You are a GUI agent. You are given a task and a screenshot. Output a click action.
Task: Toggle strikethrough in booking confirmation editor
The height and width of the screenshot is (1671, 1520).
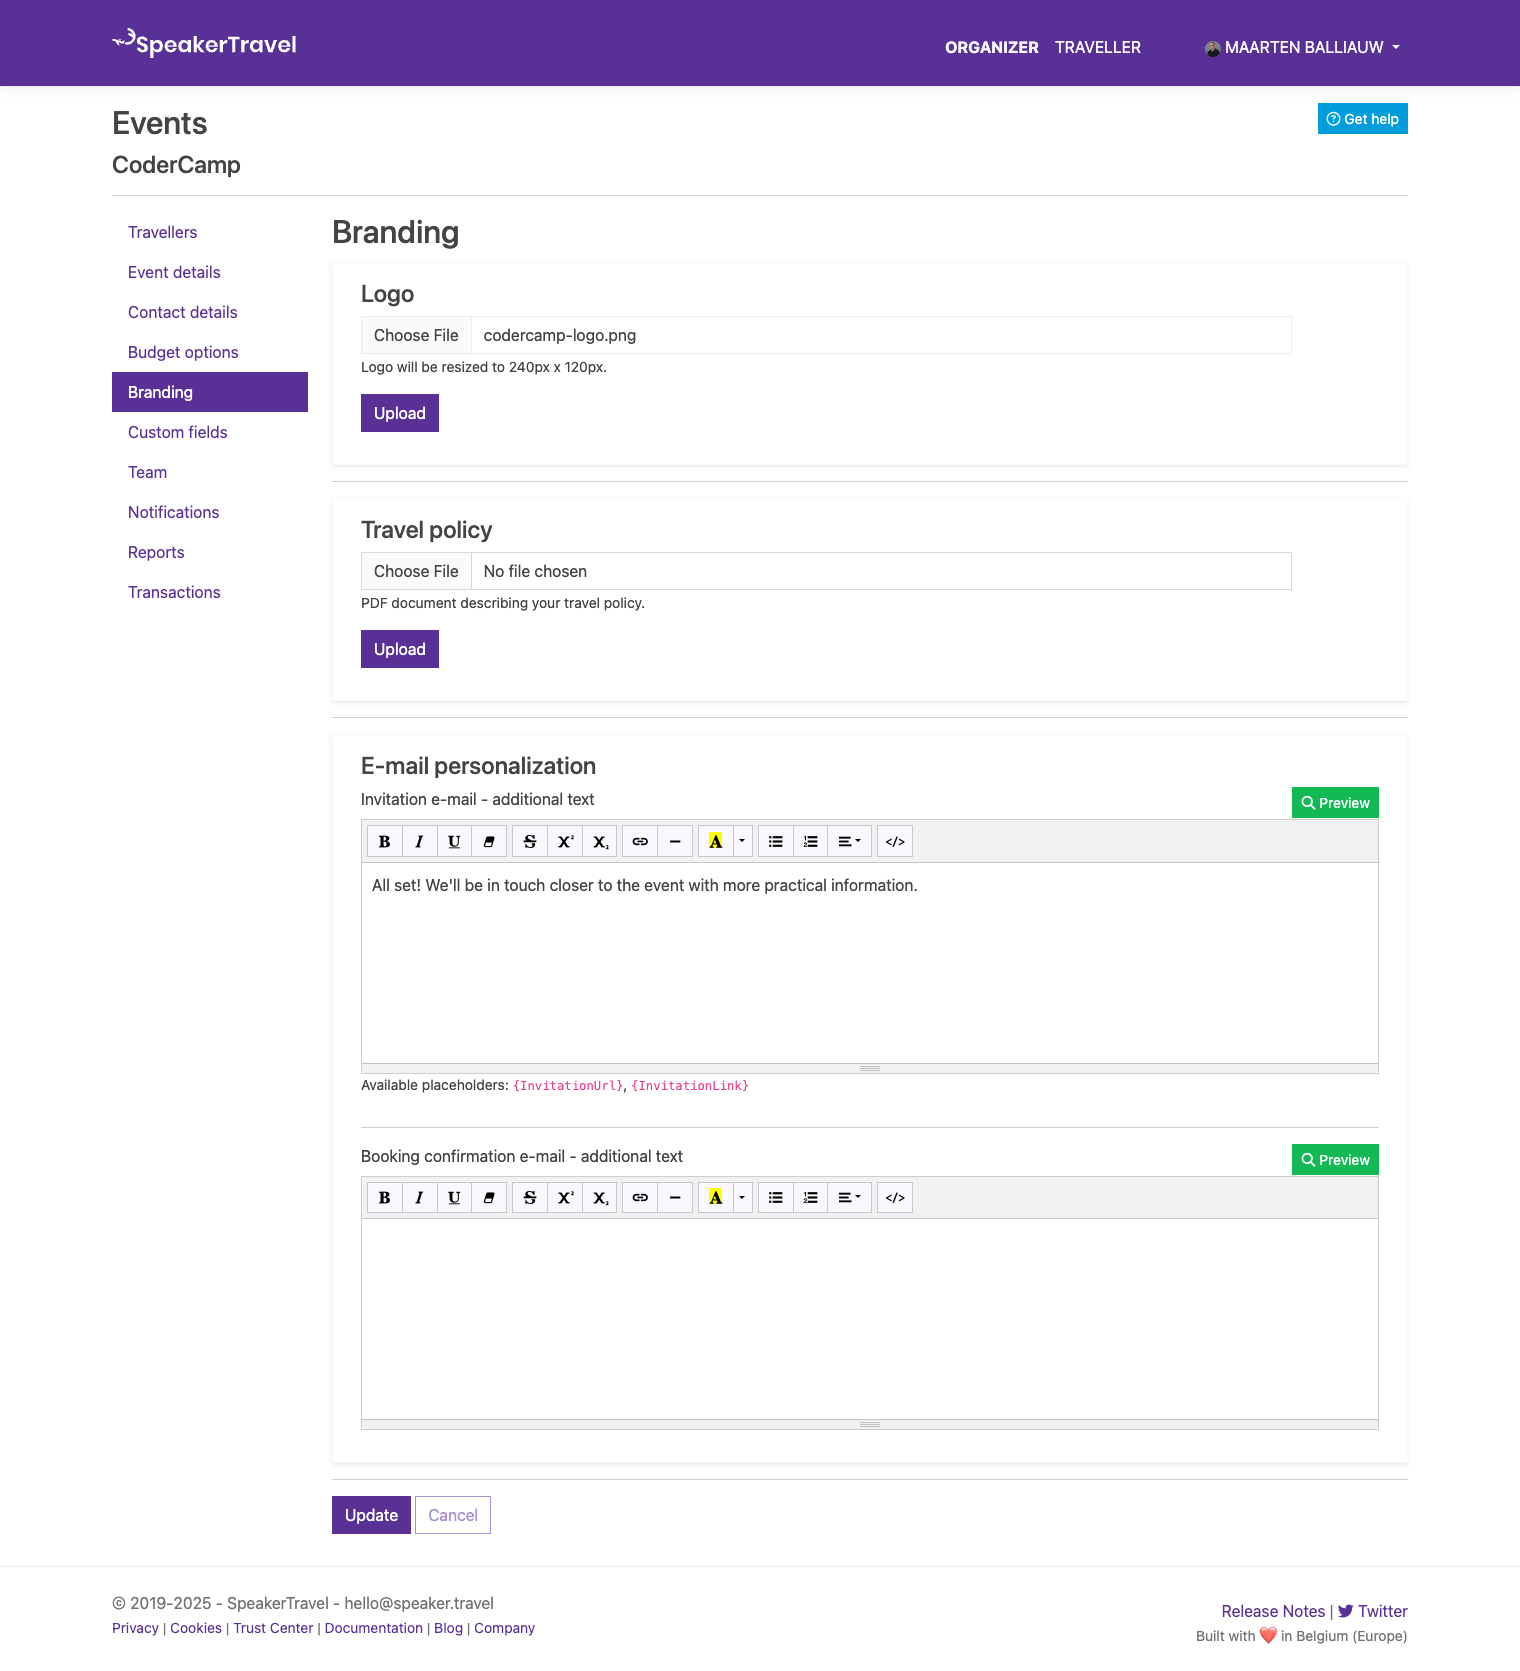530,1198
